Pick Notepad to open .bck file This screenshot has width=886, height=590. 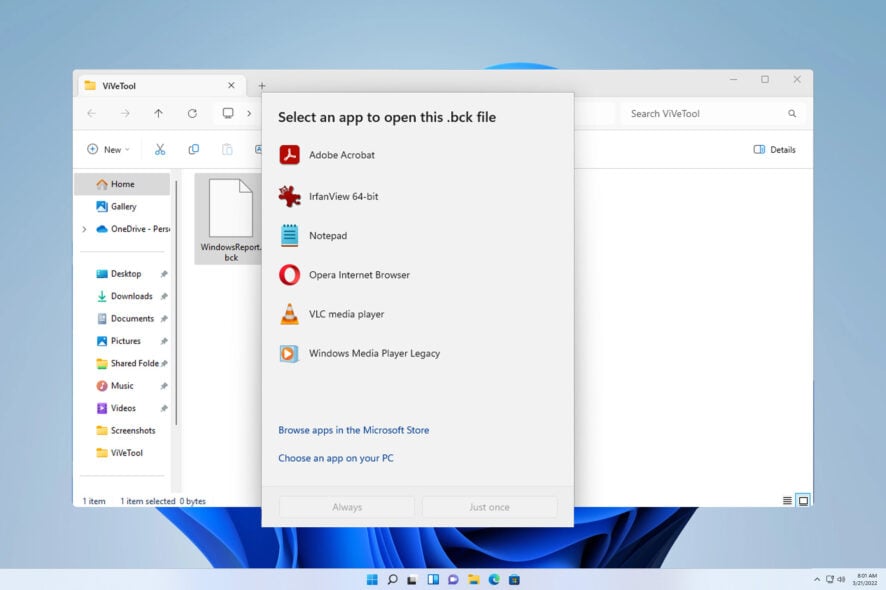(x=327, y=235)
